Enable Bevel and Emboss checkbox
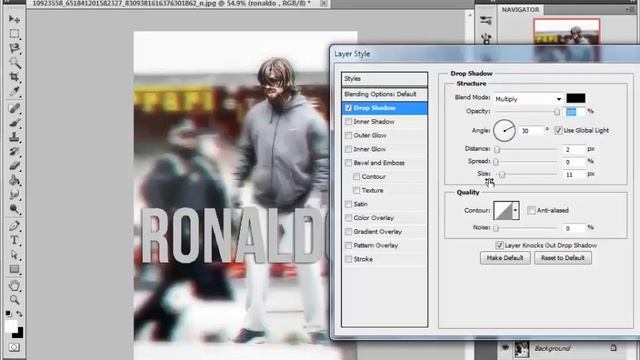Image resolution: width=640 pixels, height=360 pixels. coord(348,163)
